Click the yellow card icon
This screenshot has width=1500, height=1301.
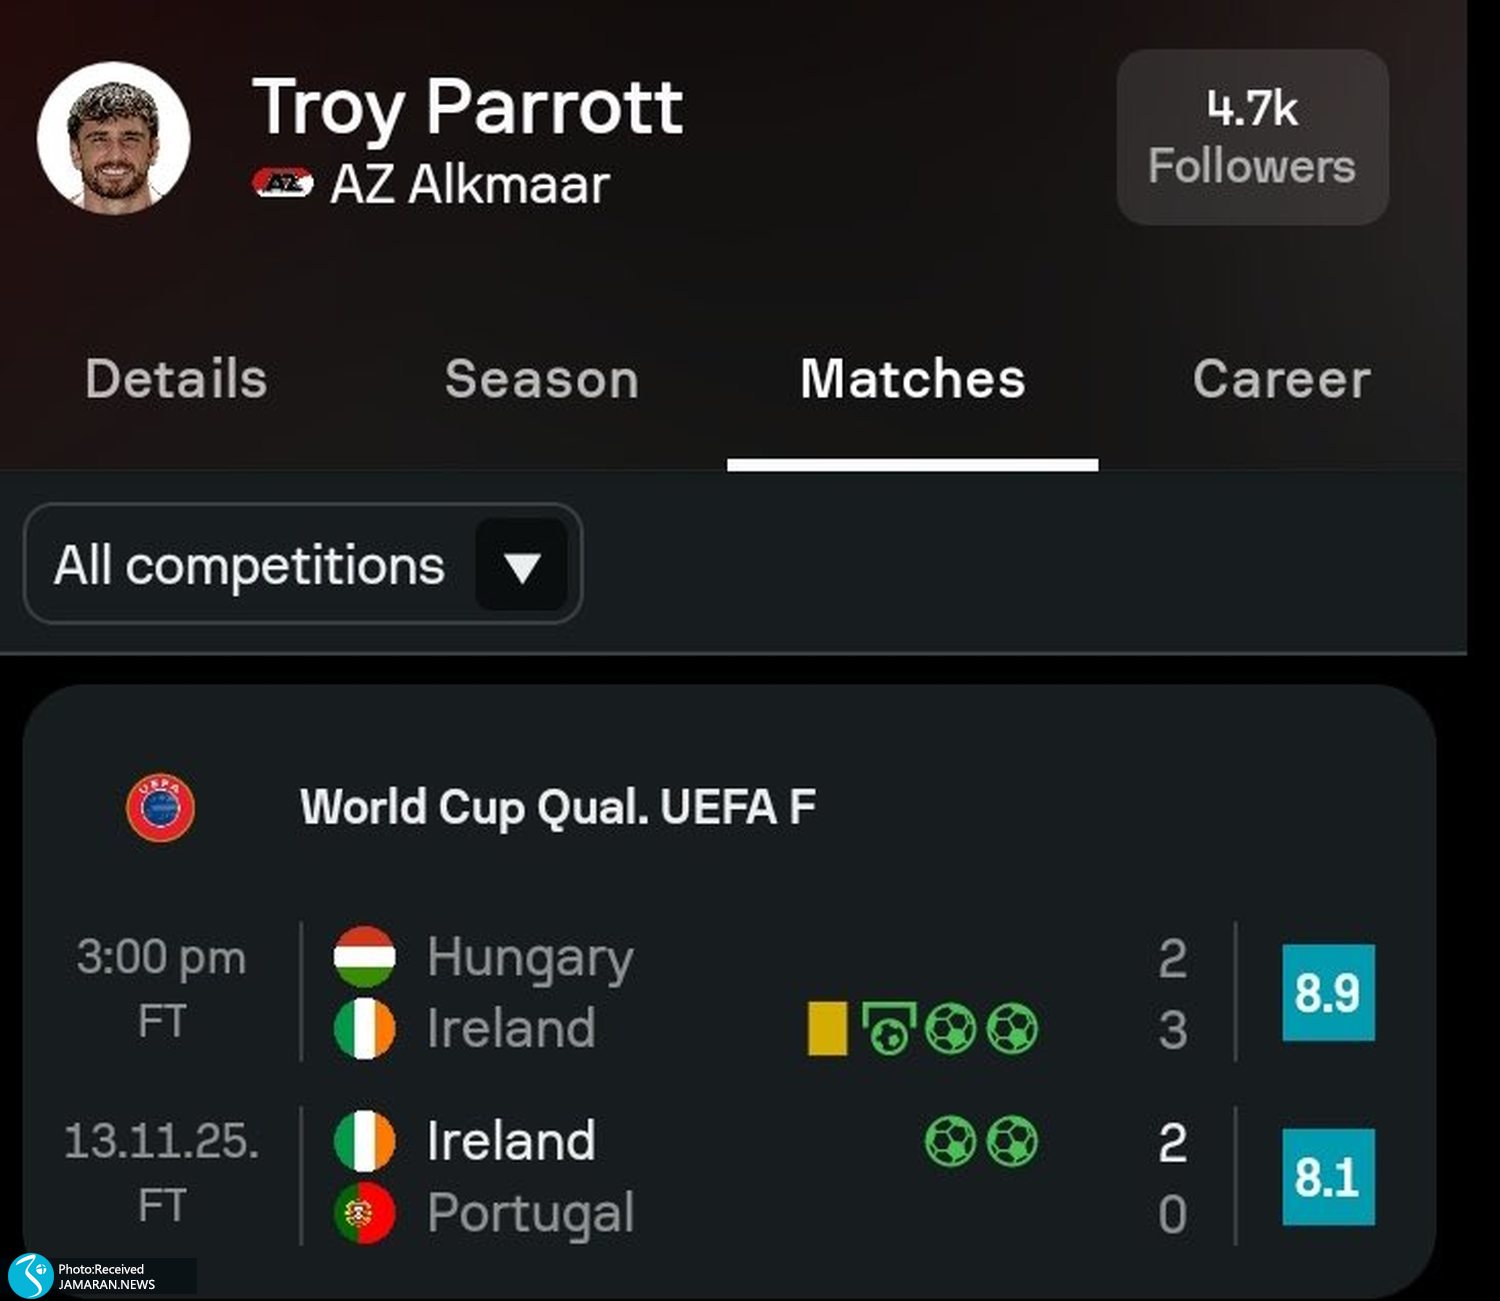point(827,1029)
